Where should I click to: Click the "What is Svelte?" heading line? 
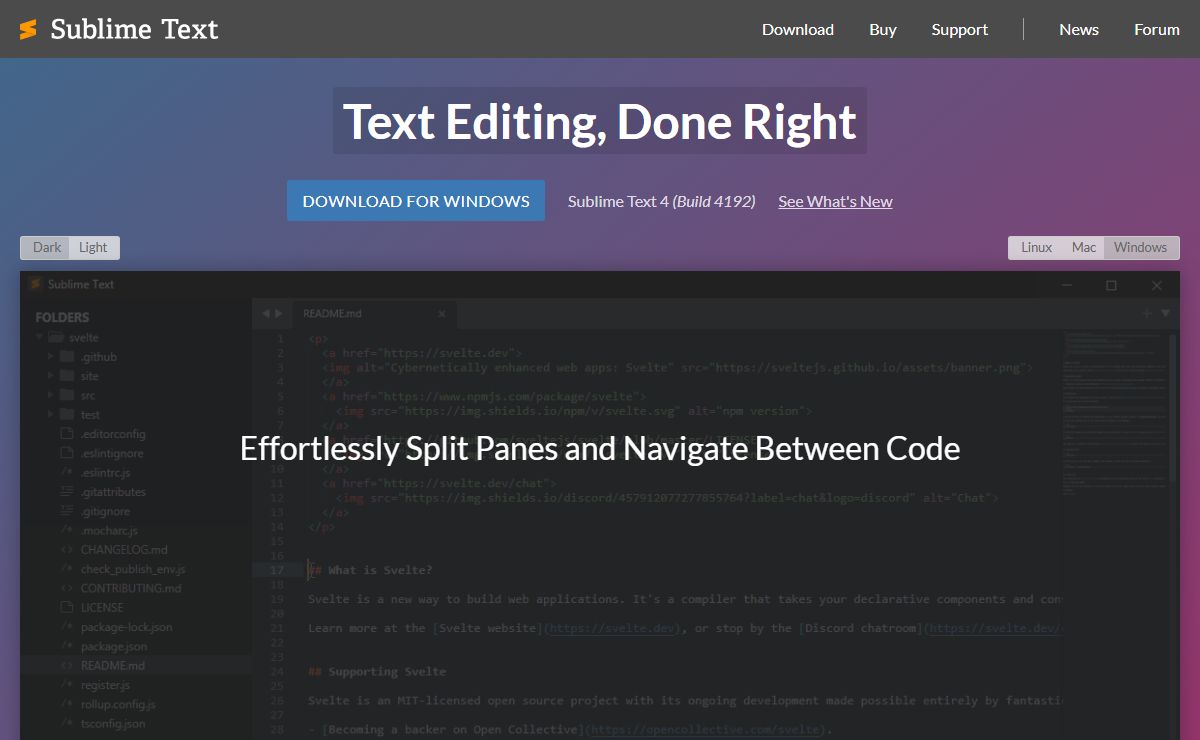(x=370, y=570)
